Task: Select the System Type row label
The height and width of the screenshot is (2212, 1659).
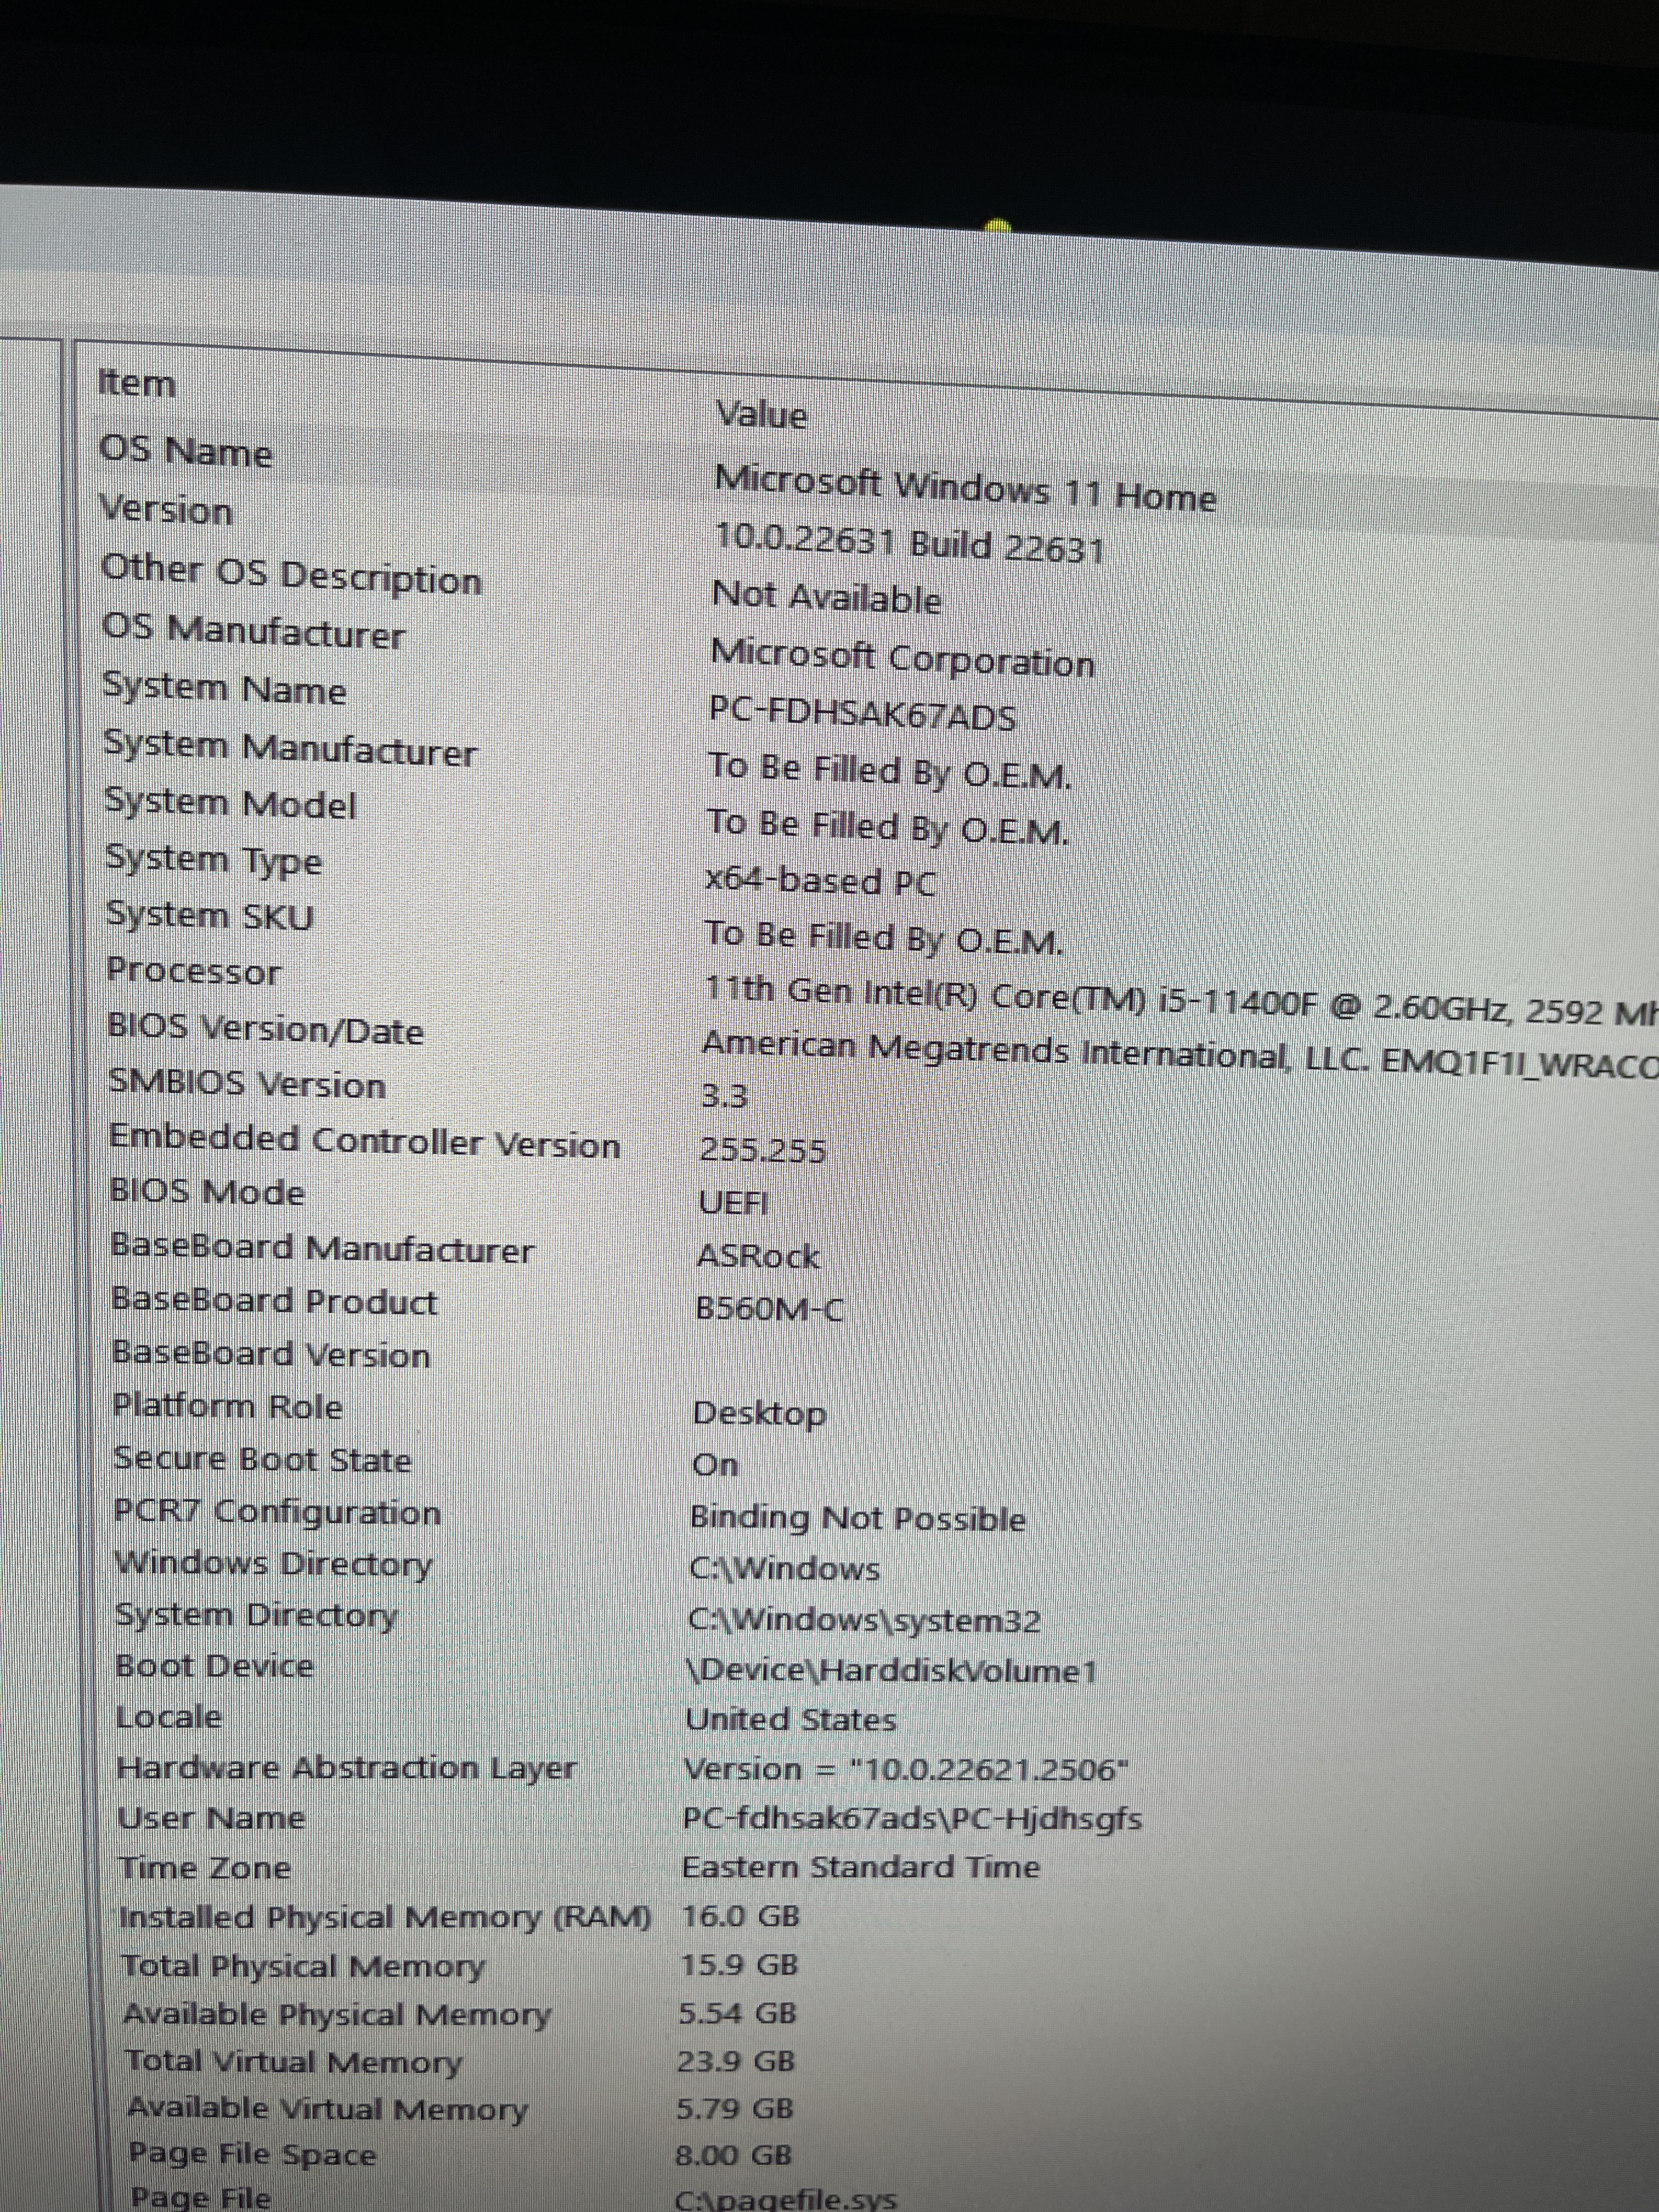Action: click(214, 860)
